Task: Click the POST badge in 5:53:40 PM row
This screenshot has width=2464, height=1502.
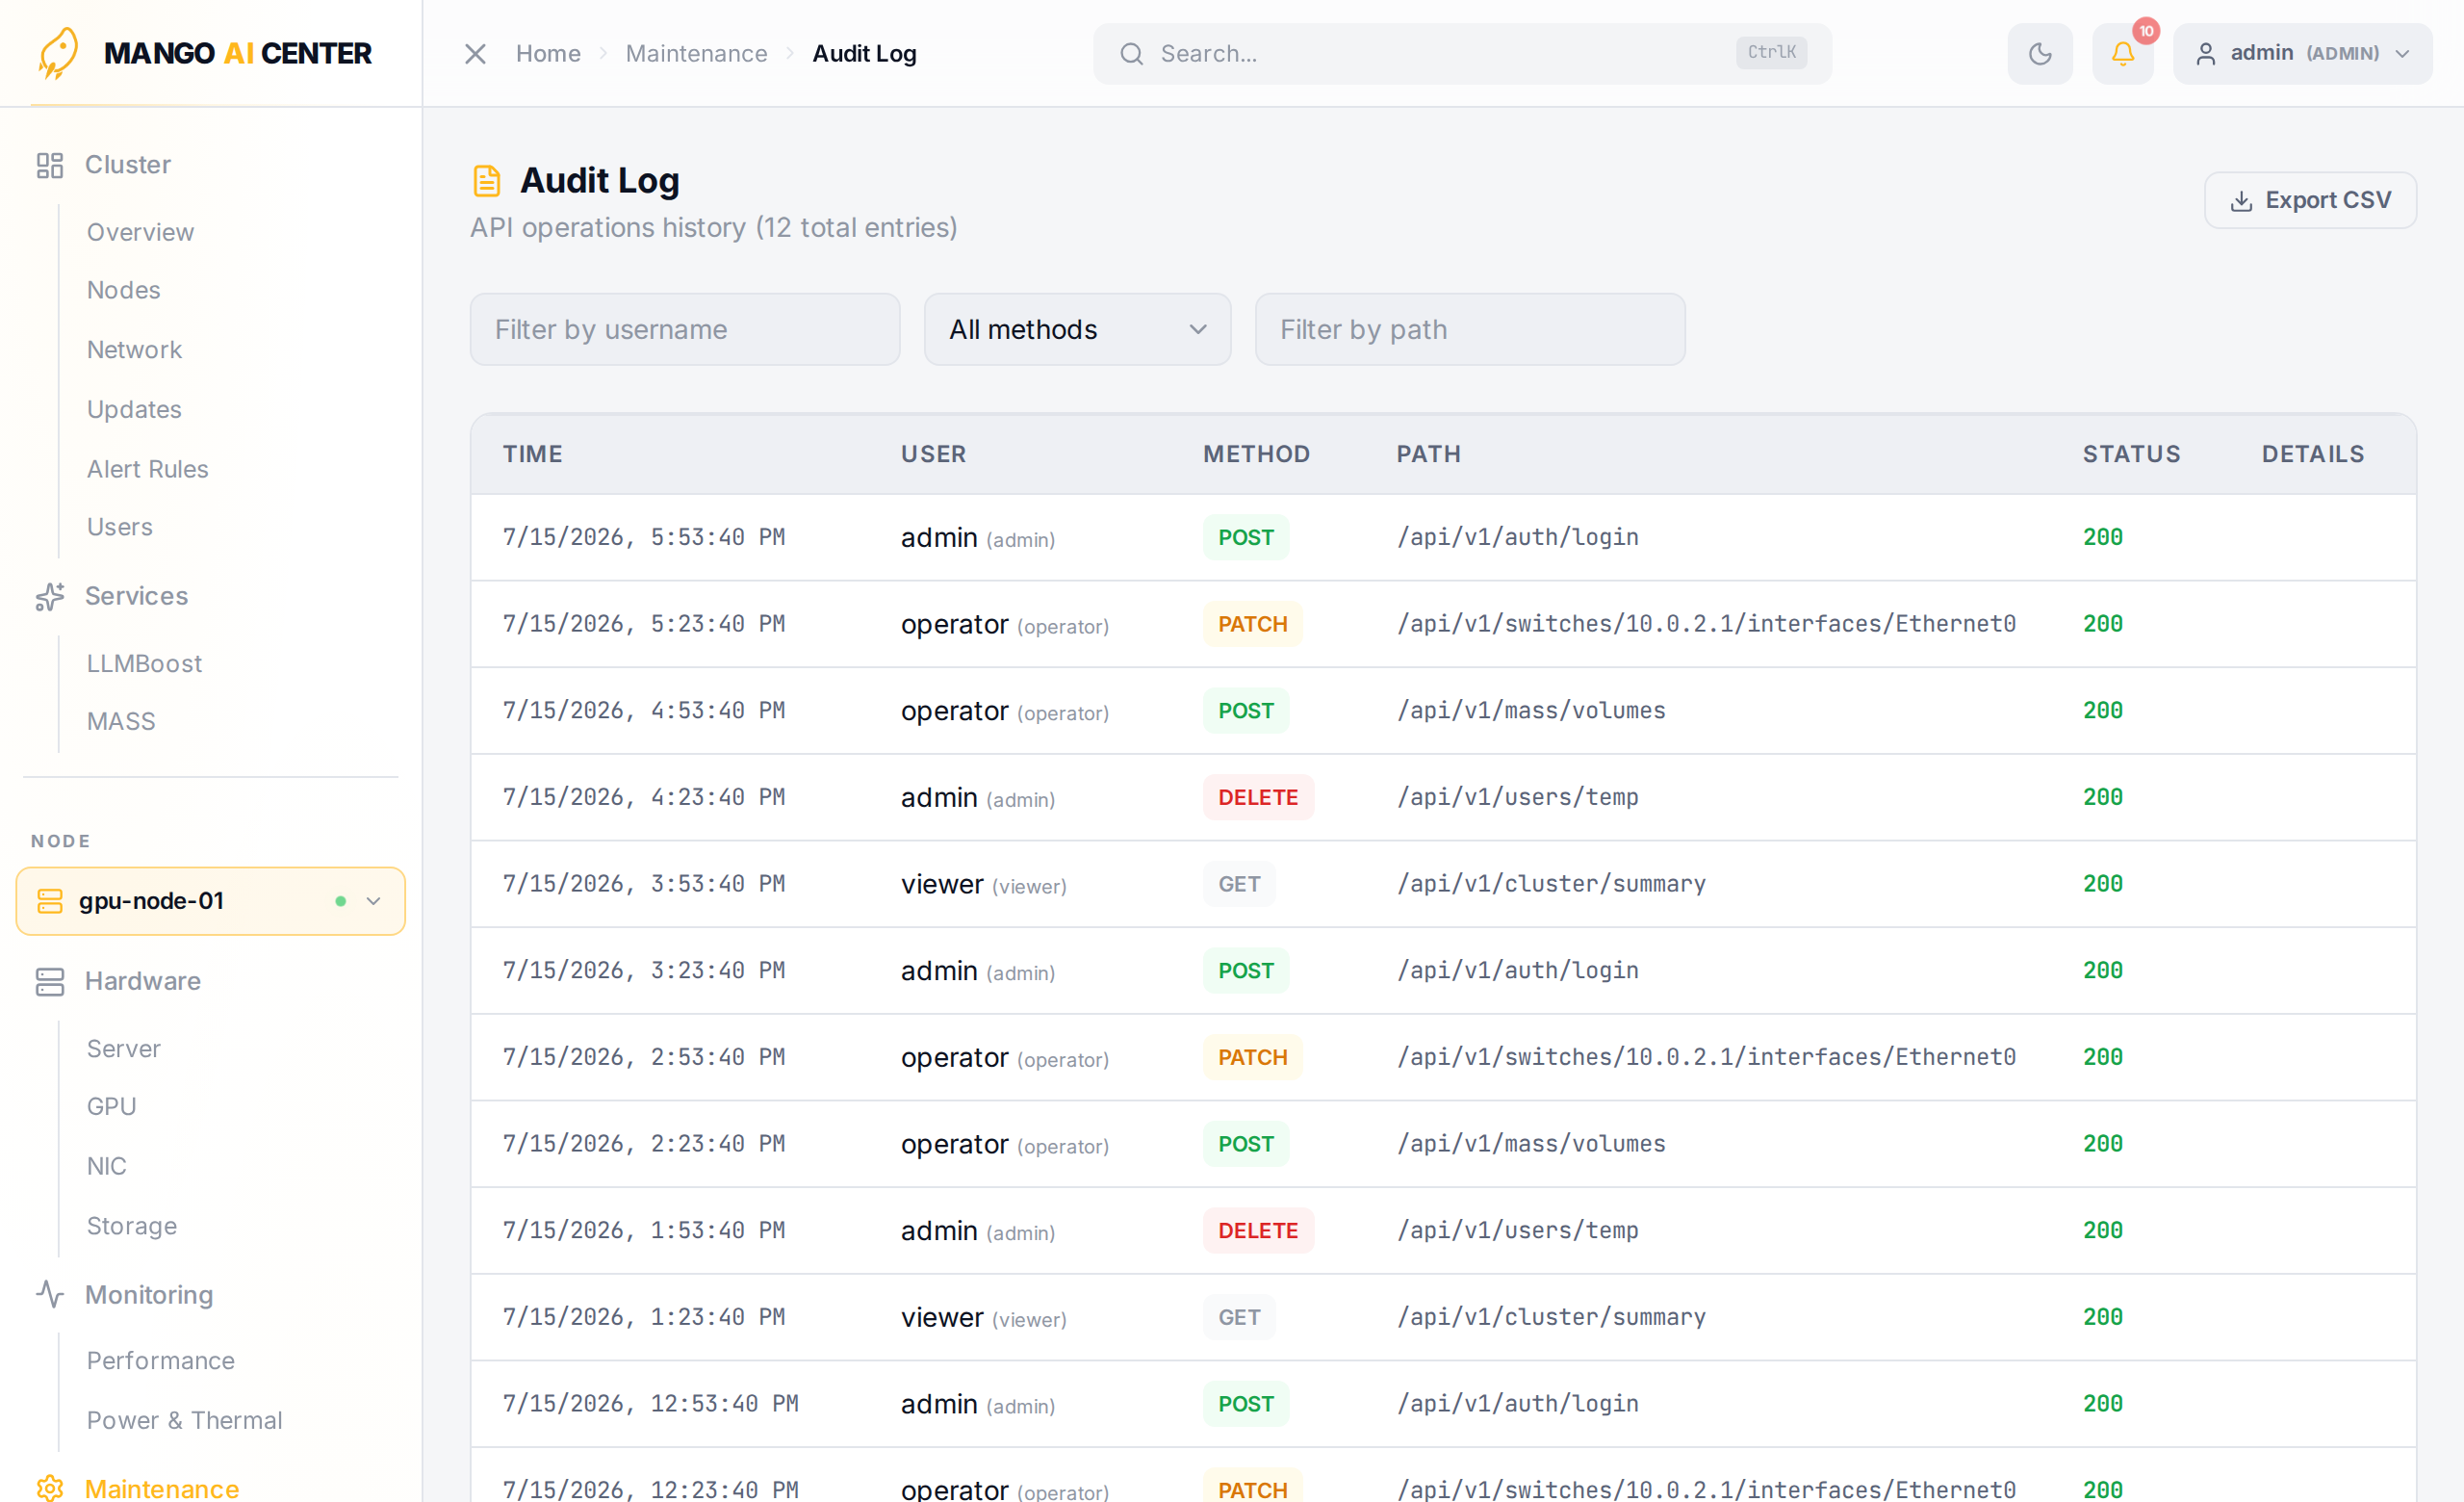Action: pyautogui.click(x=1245, y=537)
